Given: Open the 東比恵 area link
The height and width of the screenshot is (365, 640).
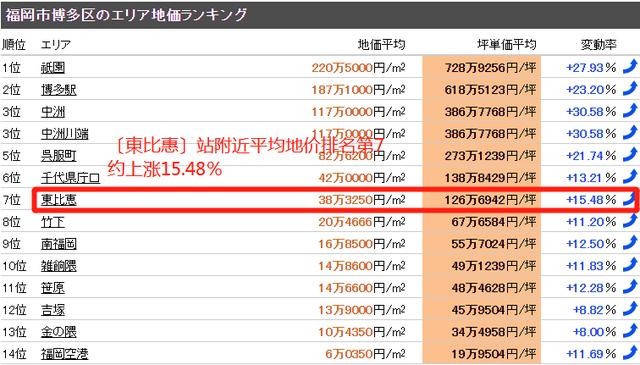Looking at the screenshot, I should point(59,200).
